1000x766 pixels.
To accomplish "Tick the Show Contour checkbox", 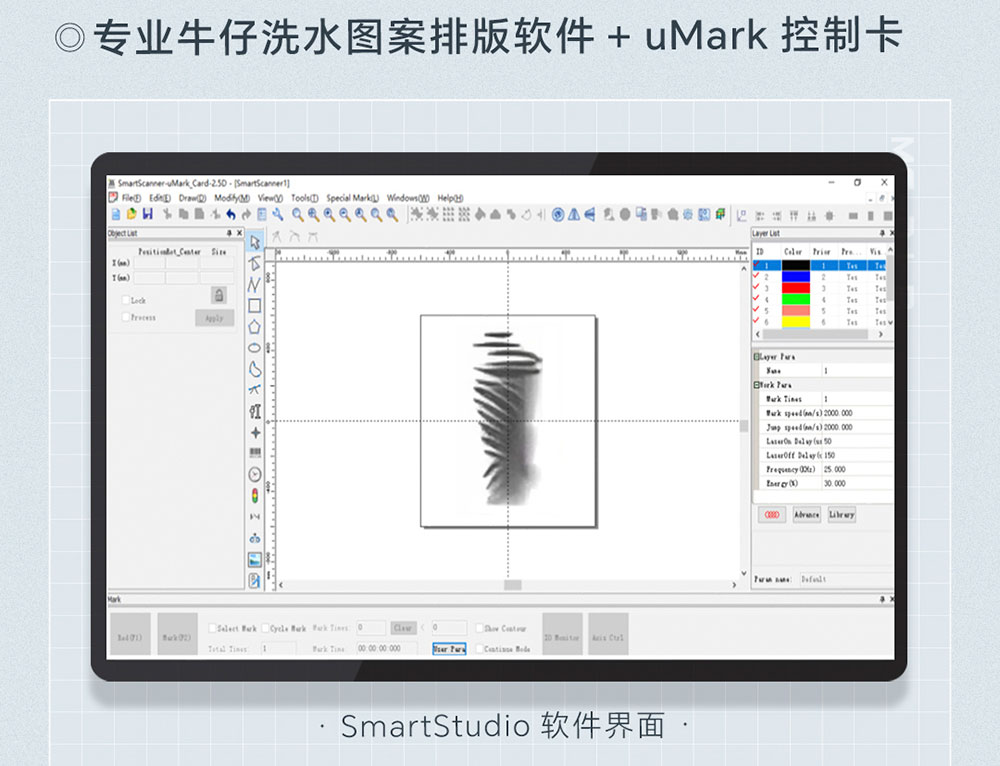I will [479, 628].
